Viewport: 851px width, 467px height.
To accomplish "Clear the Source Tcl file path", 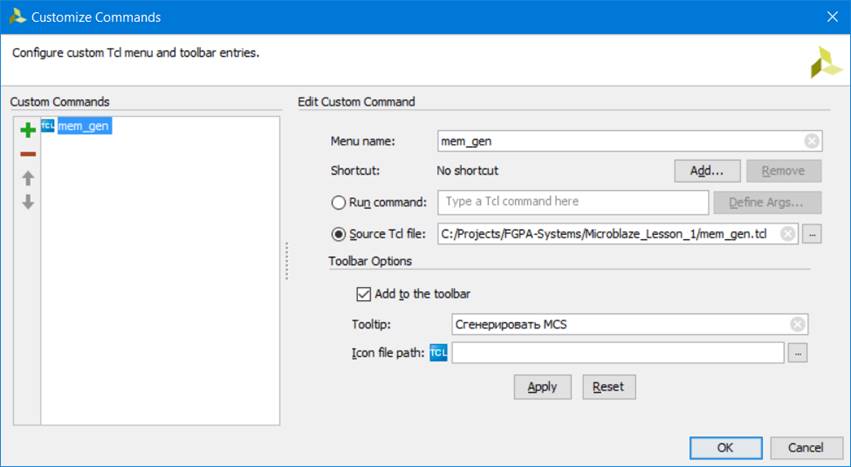I will point(788,234).
